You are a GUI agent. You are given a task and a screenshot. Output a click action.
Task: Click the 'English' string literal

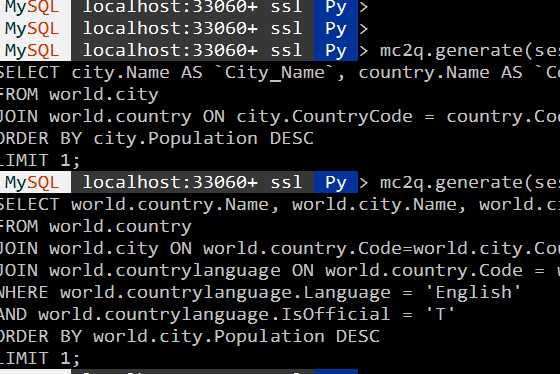coord(474,293)
